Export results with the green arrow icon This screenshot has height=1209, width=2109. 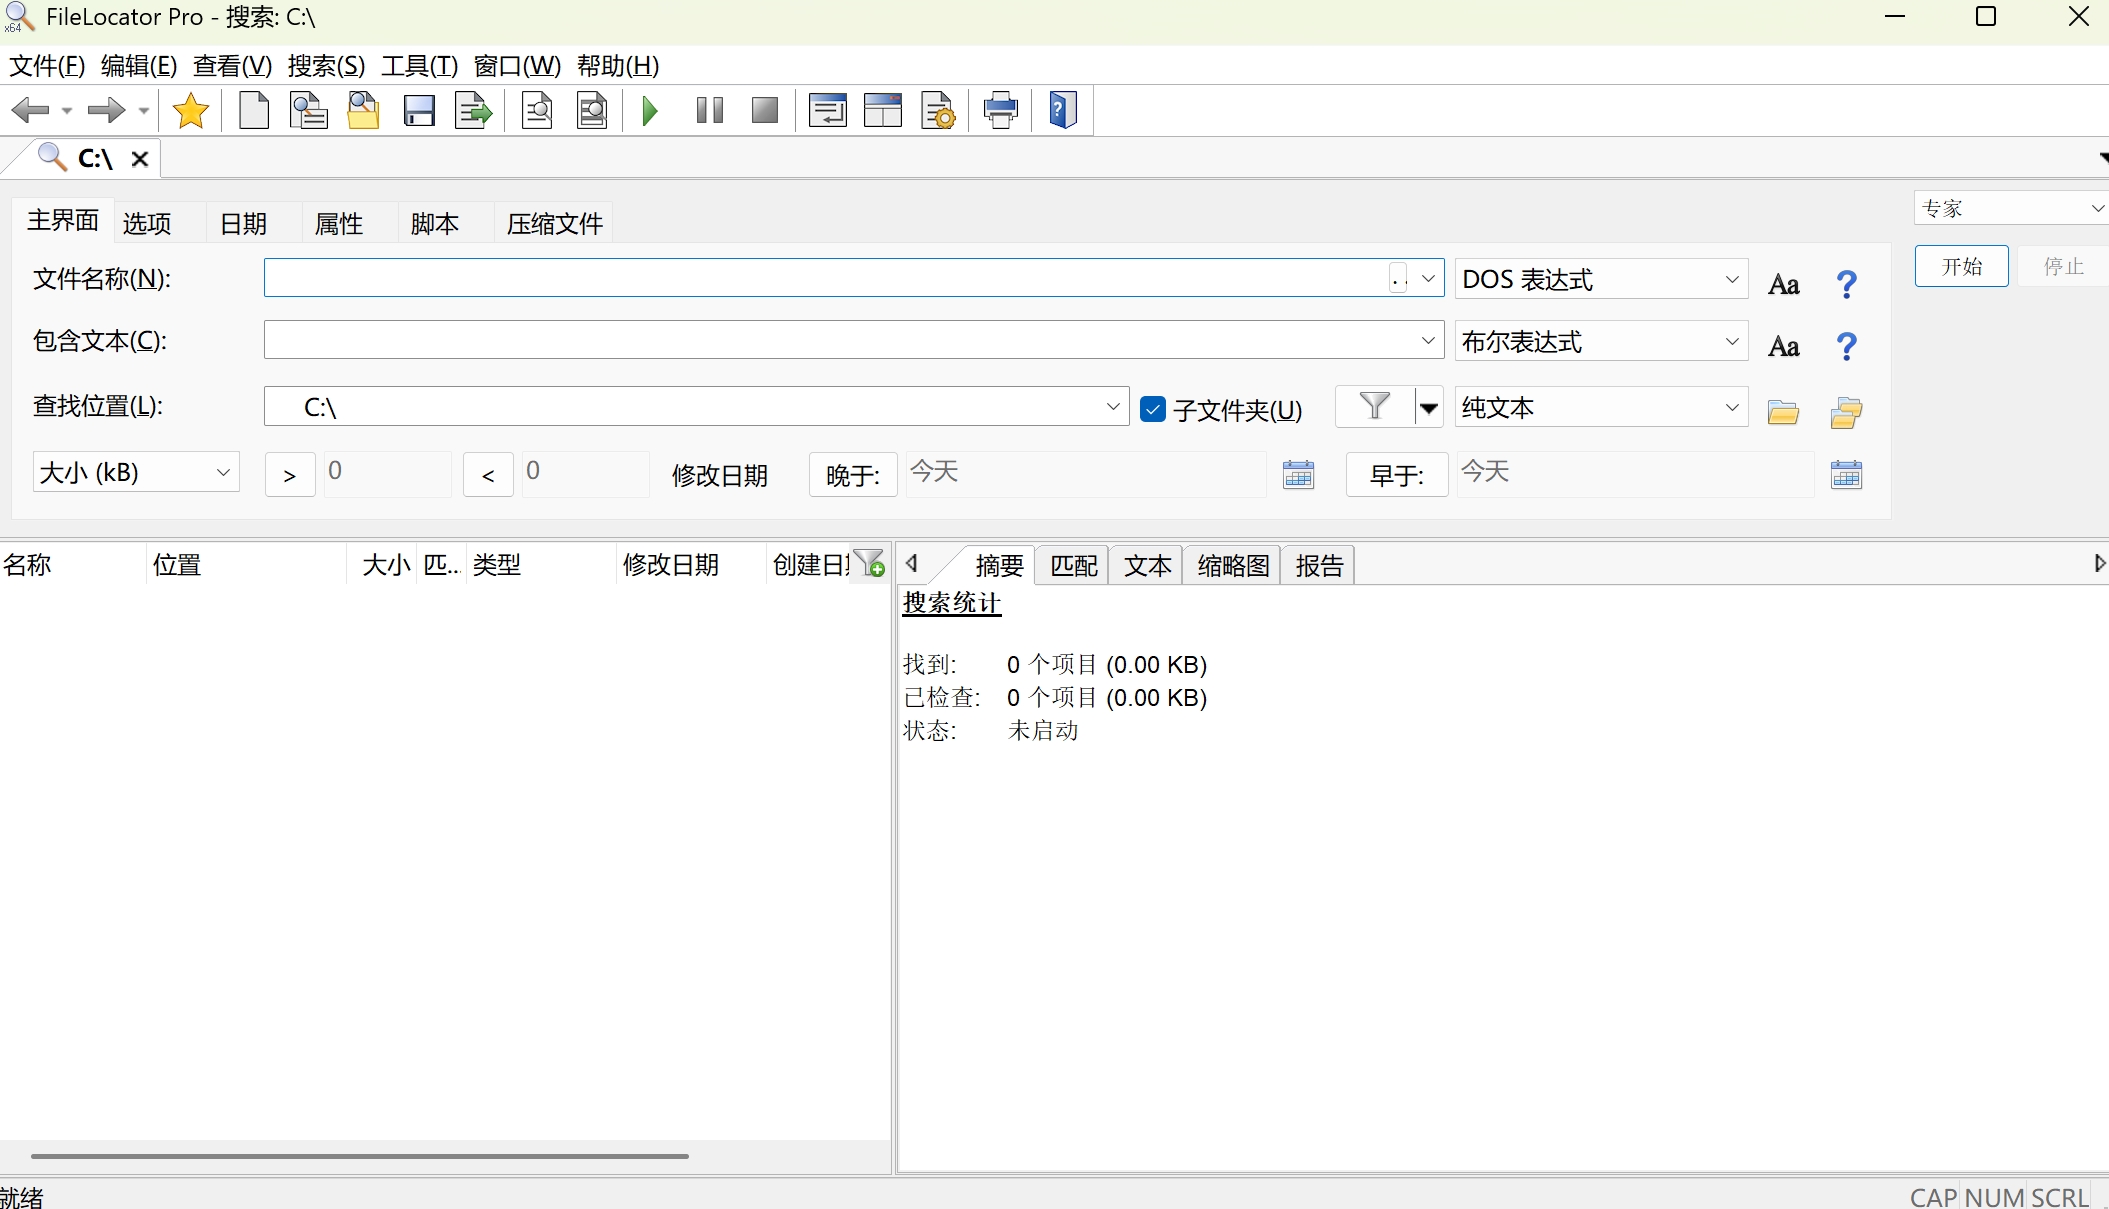[474, 110]
